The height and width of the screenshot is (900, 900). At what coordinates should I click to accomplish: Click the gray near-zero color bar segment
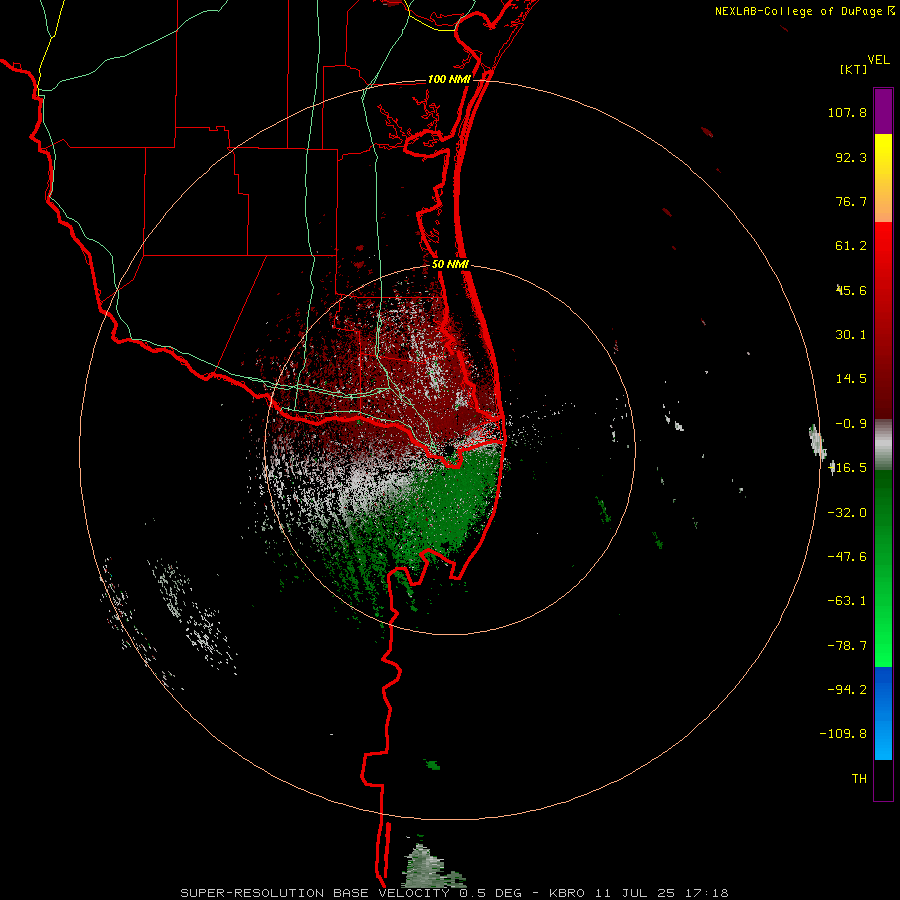pyautogui.click(x=883, y=445)
